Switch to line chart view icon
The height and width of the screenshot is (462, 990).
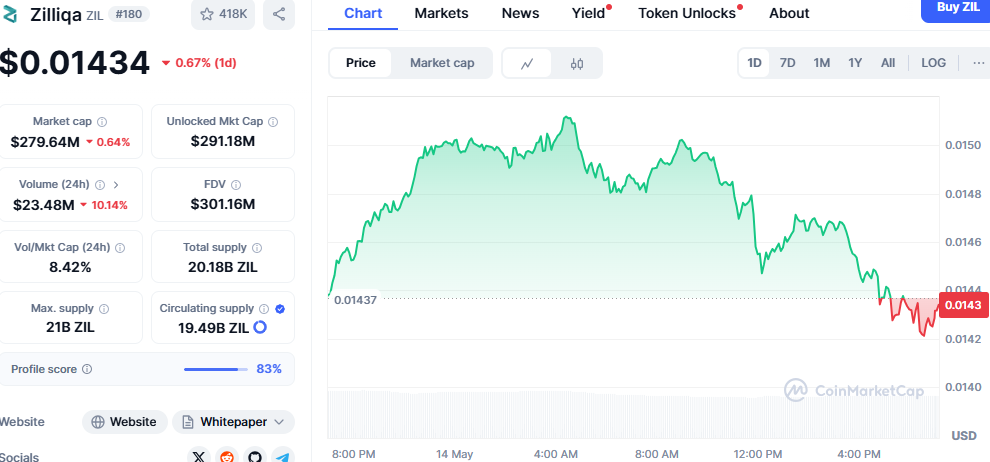click(x=527, y=63)
